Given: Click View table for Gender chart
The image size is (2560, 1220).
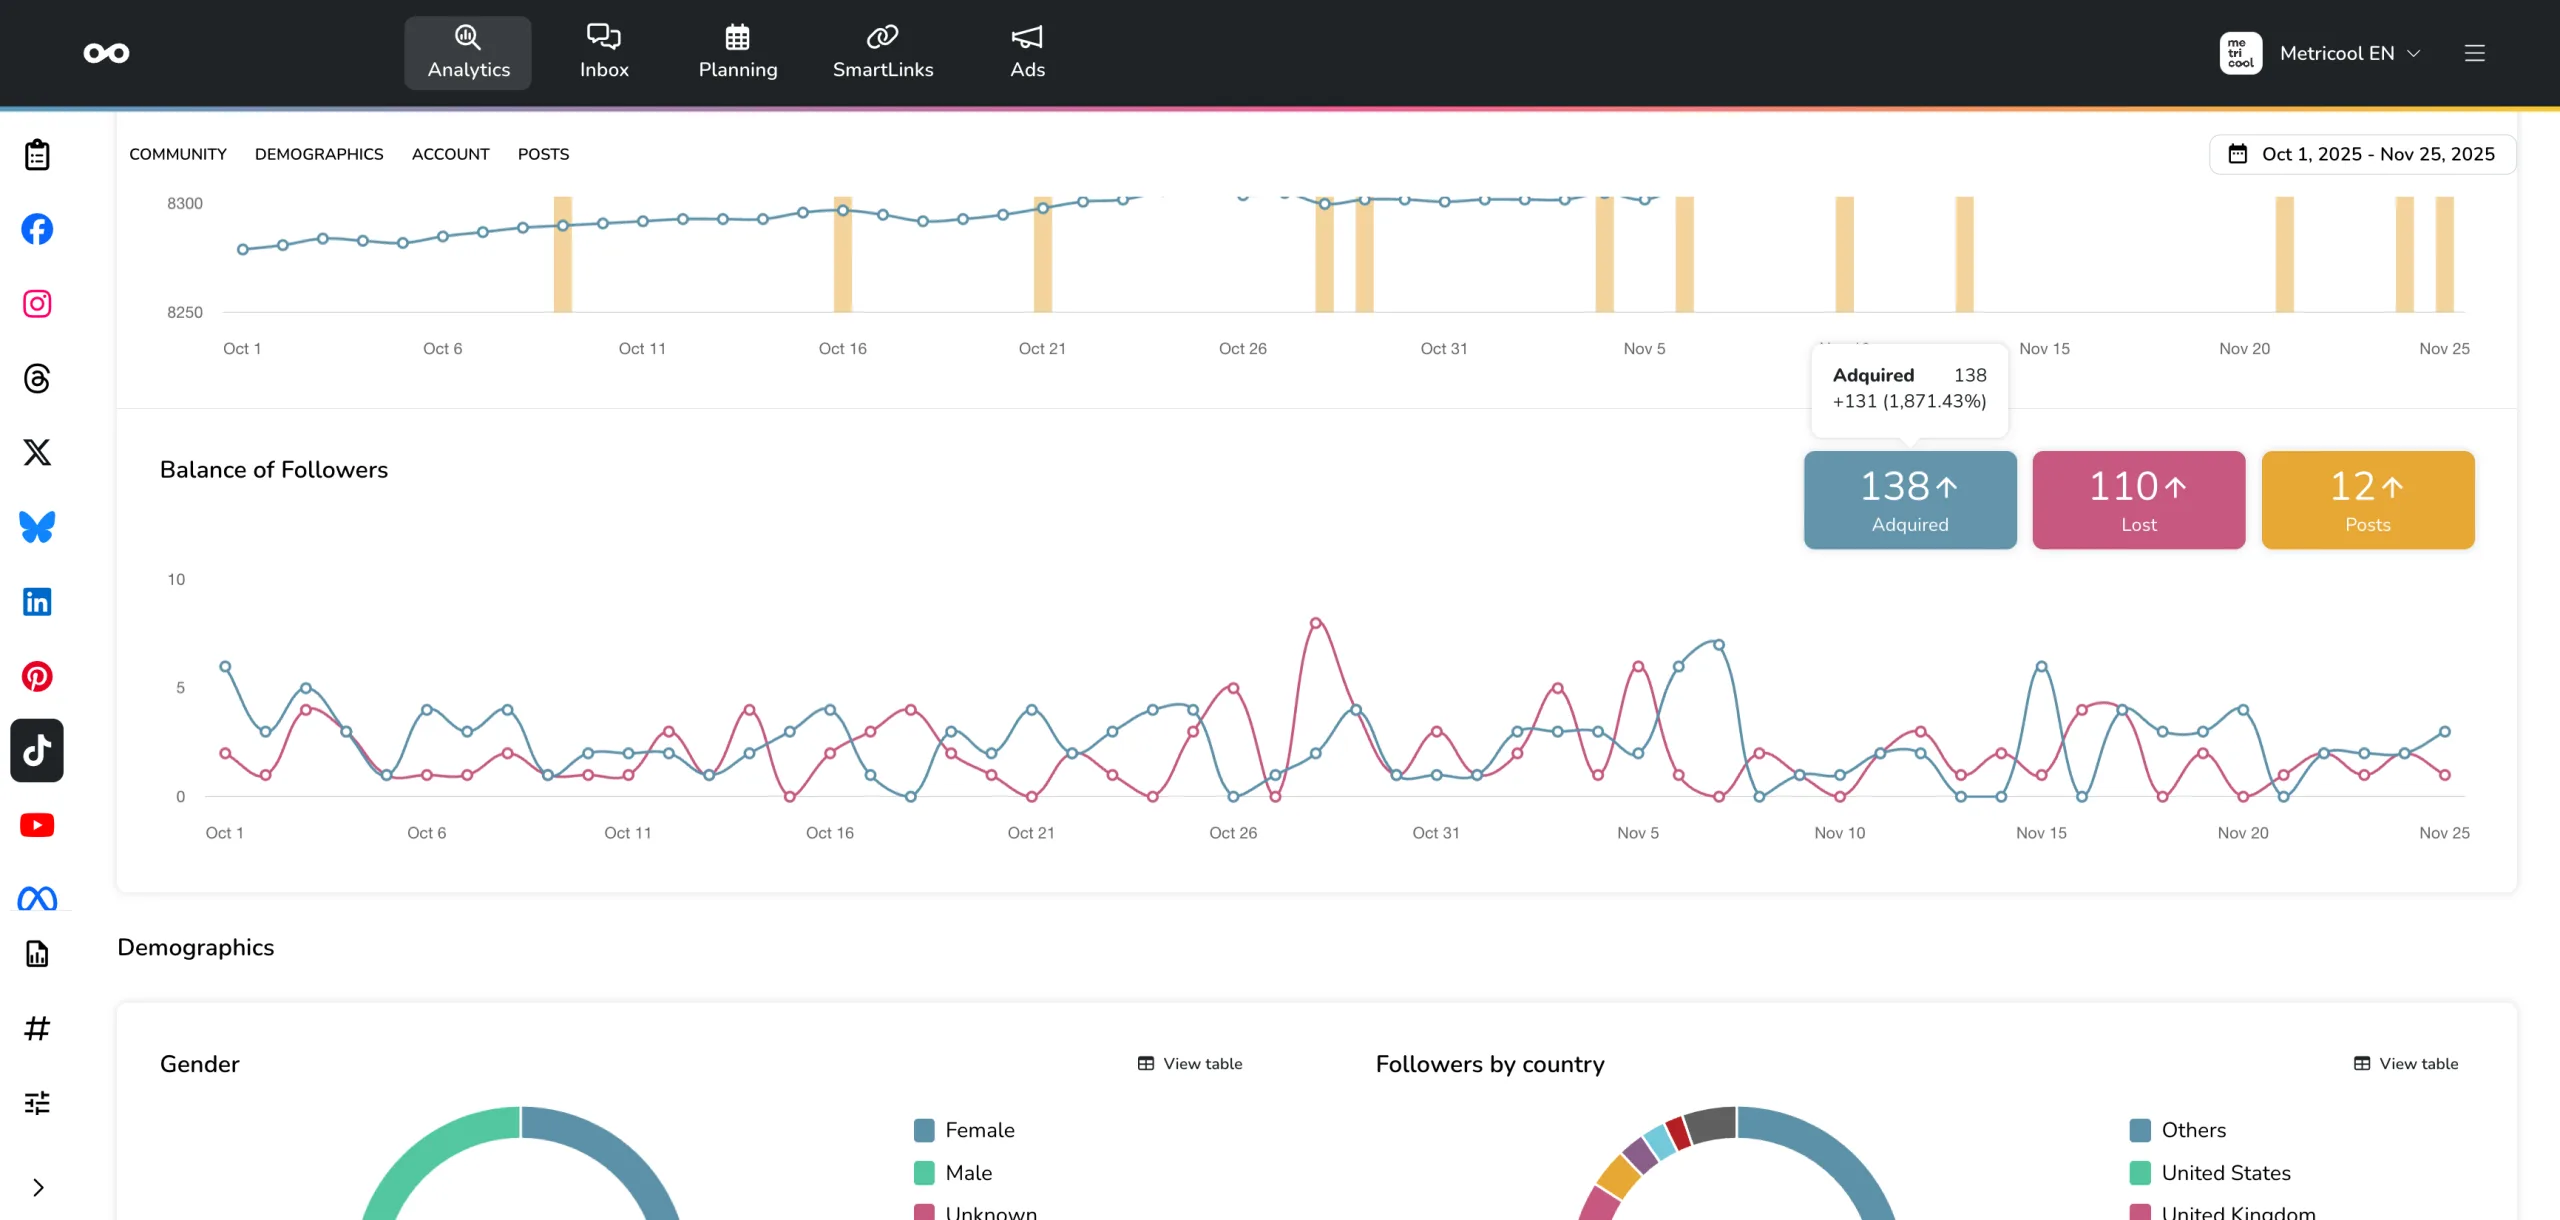Looking at the screenshot, I should point(1190,1064).
